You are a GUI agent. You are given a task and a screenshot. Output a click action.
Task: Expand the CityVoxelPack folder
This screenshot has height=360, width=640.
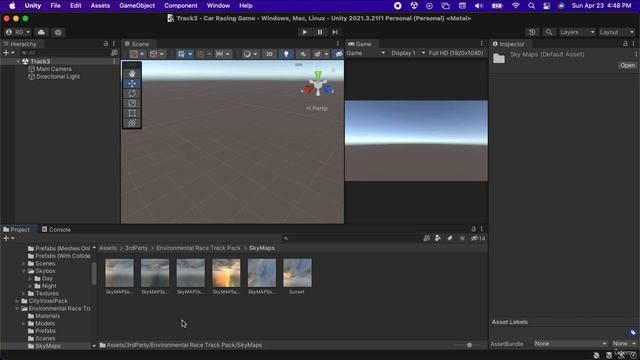click(17, 301)
